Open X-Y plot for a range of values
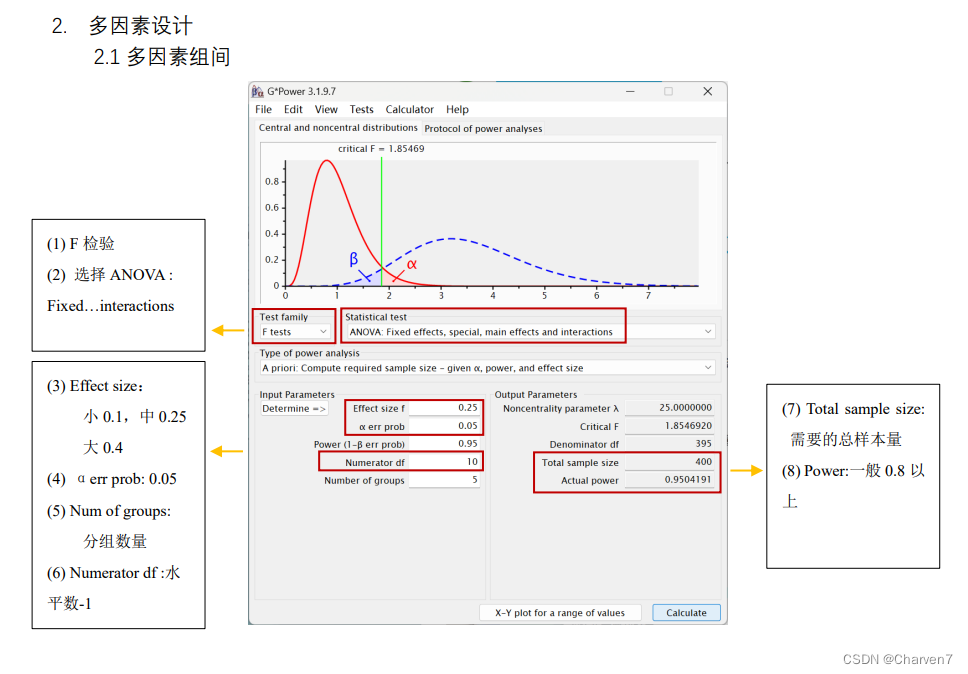The width and height of the screenshot is (968, 674). pos(560,612)
